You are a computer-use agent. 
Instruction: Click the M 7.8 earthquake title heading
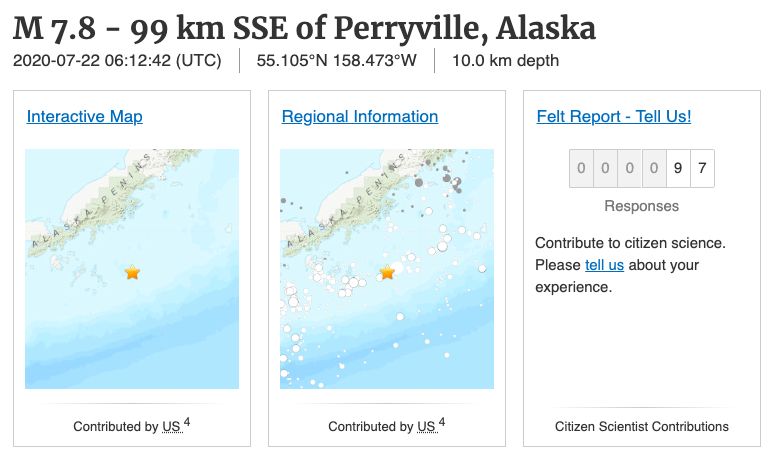(x=304, y=28)
